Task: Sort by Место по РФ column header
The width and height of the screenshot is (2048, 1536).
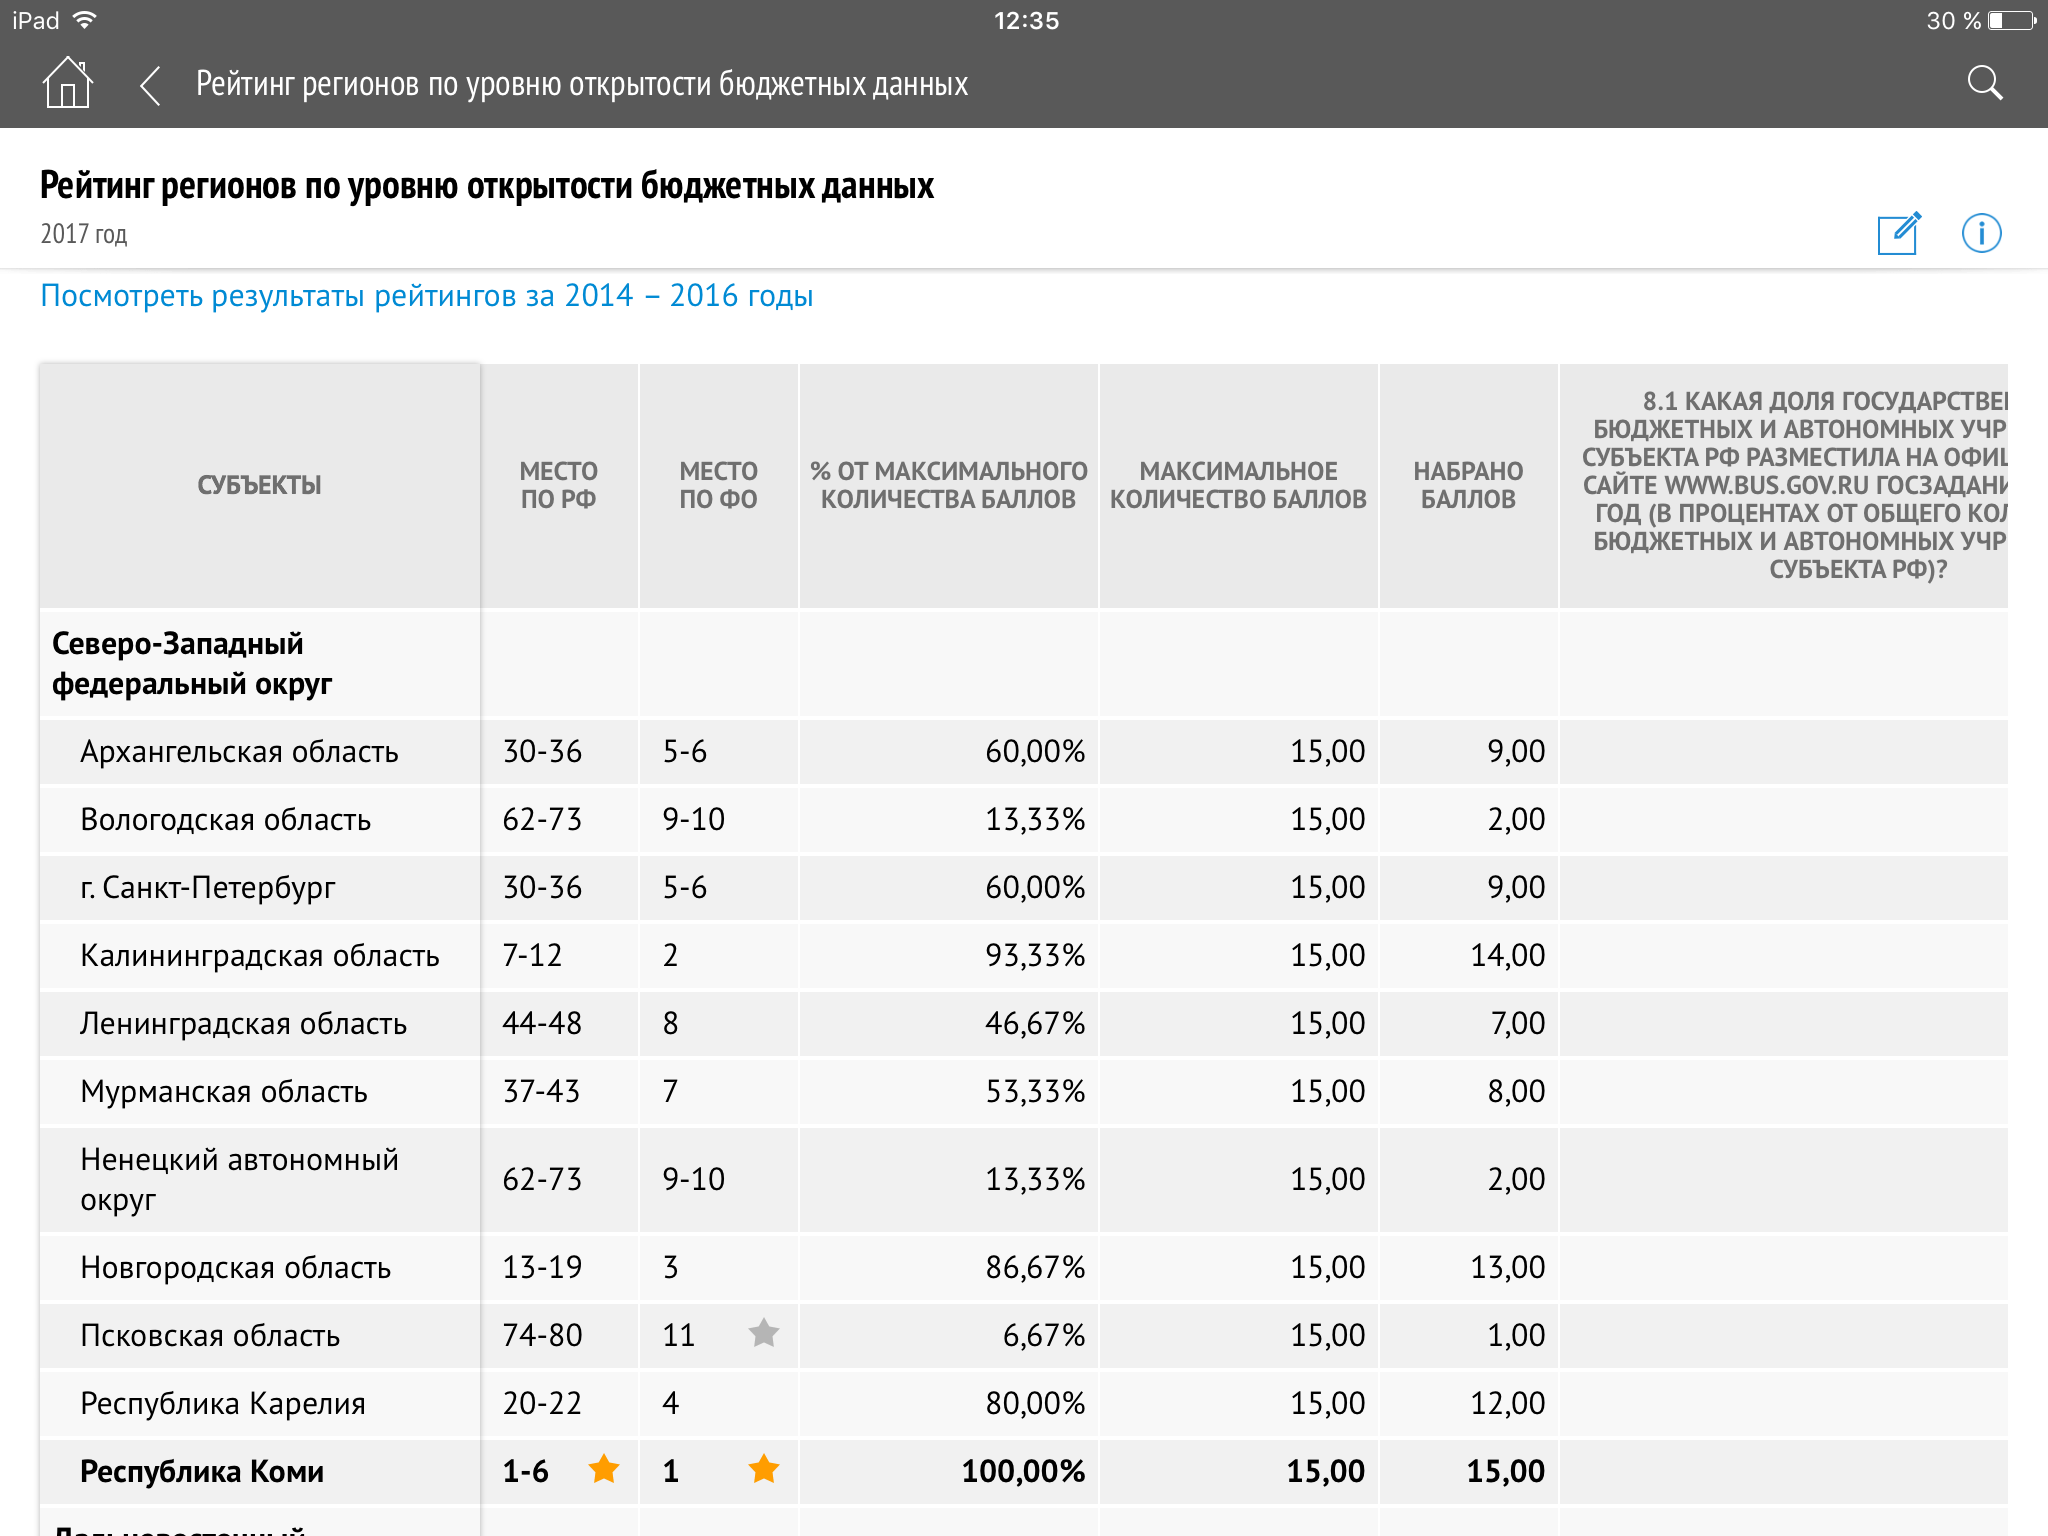Action: (x=558, y=485)
